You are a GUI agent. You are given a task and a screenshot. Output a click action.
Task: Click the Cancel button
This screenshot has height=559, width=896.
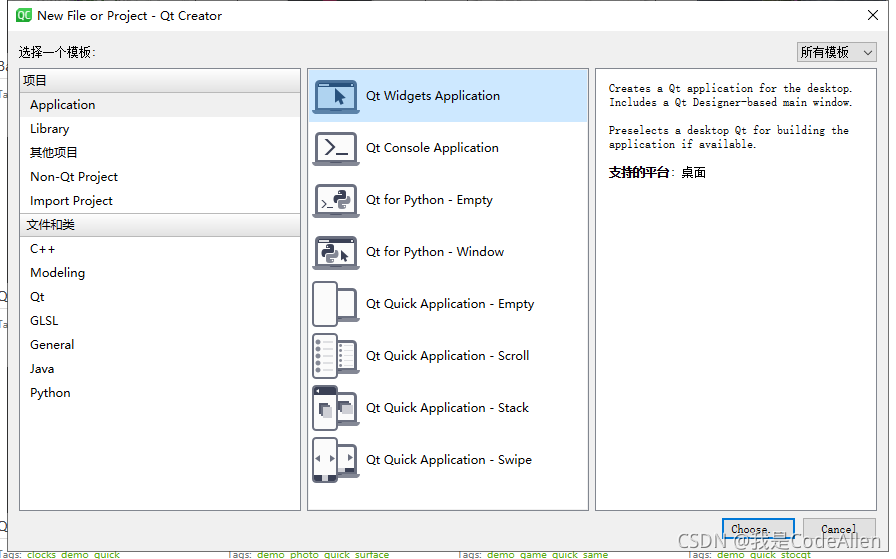(839, 529)
